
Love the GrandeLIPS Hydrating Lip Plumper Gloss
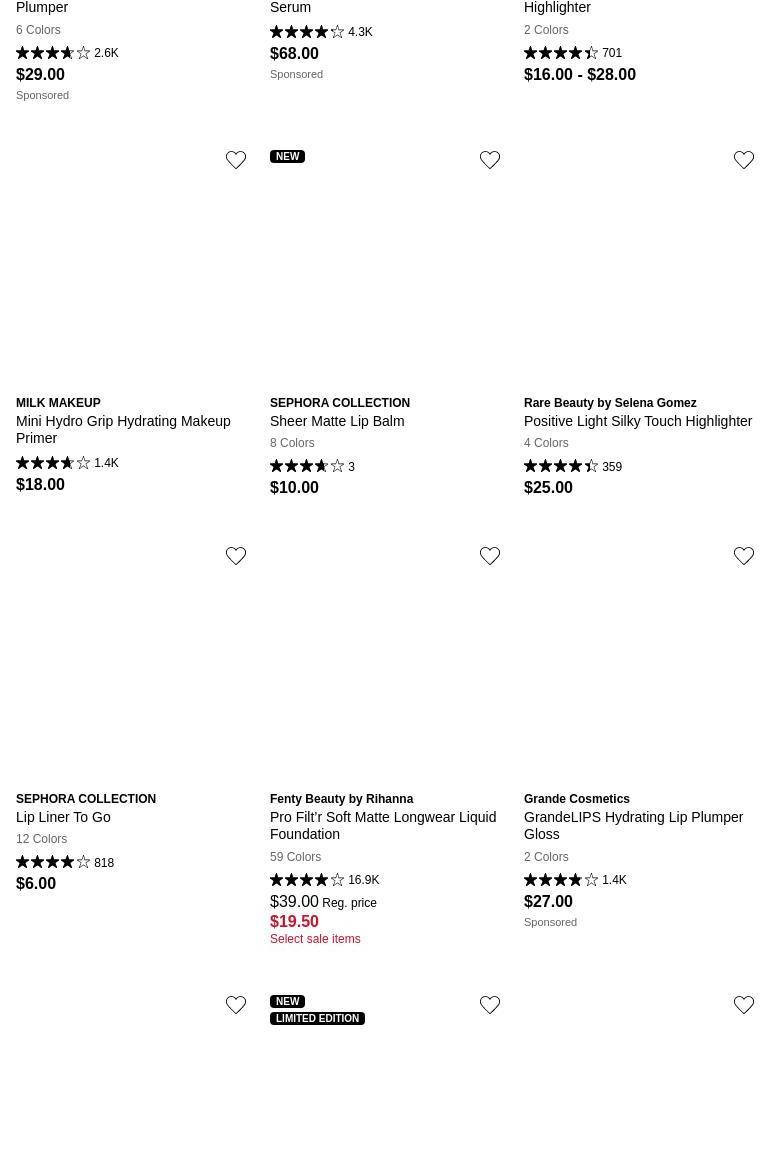[x=744, y=556]
